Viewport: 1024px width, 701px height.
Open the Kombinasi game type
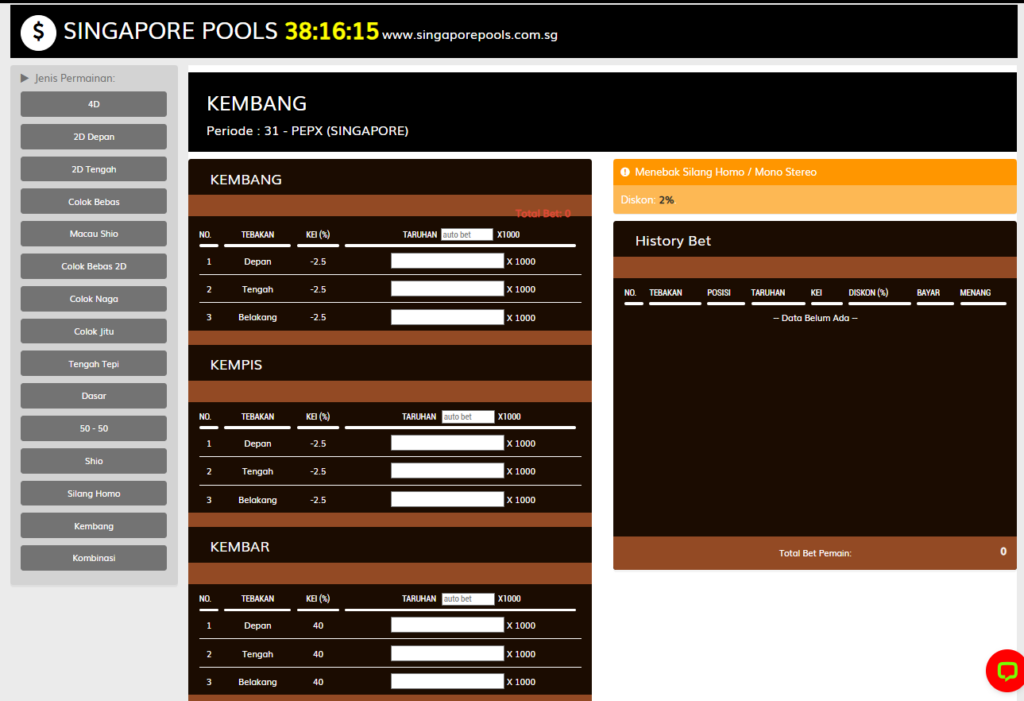[x=93, y=558]
